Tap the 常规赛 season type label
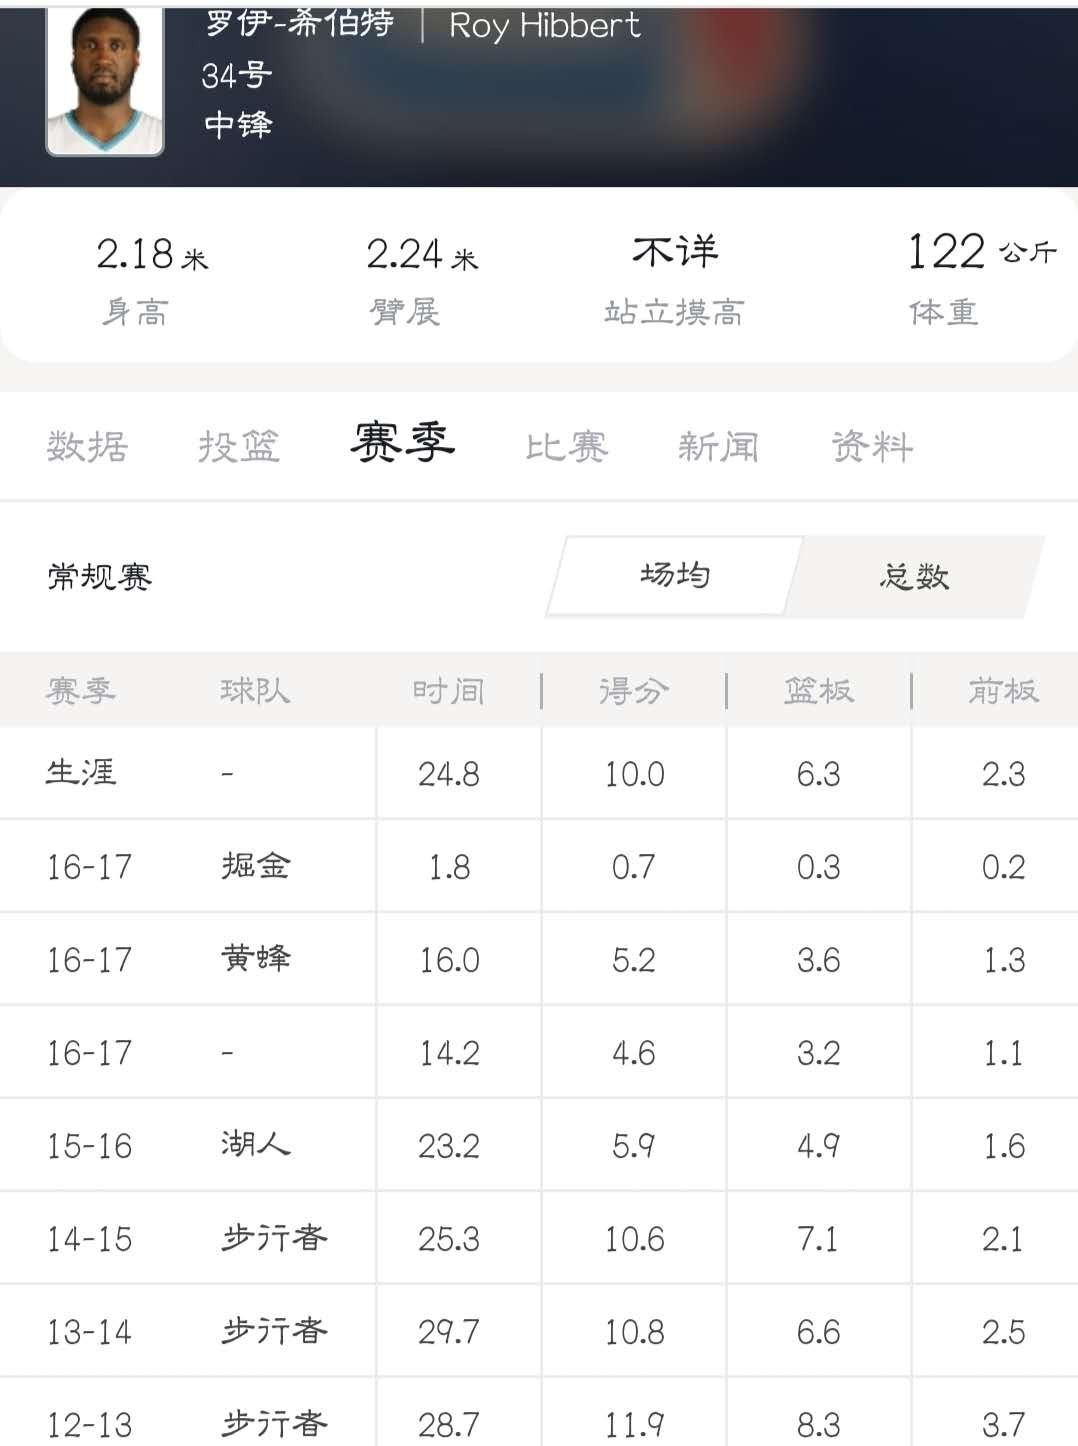 coord(100,577)
